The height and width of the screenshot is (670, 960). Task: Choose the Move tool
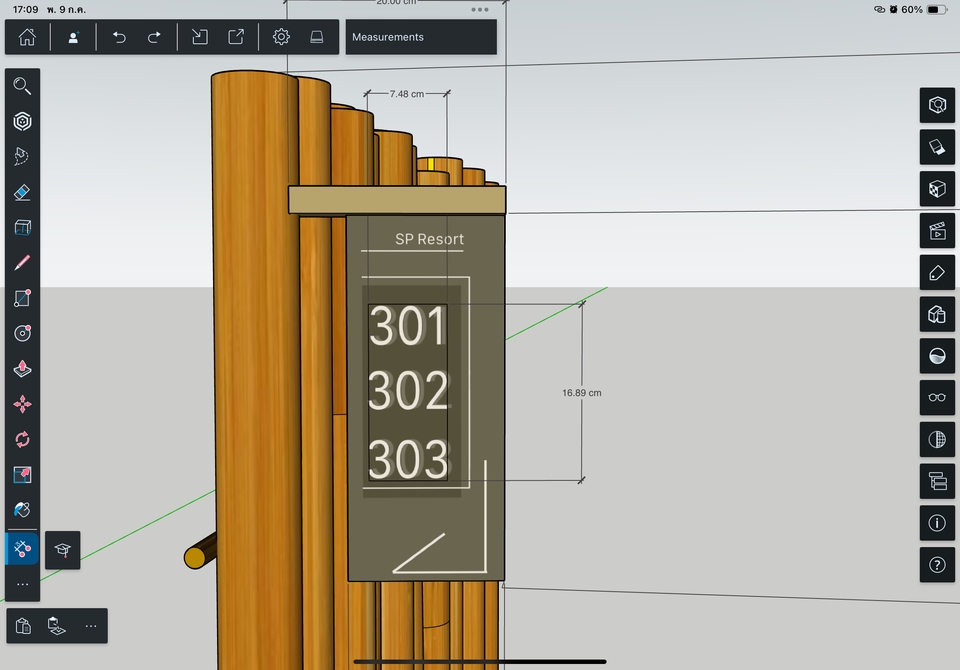(22, 404)
